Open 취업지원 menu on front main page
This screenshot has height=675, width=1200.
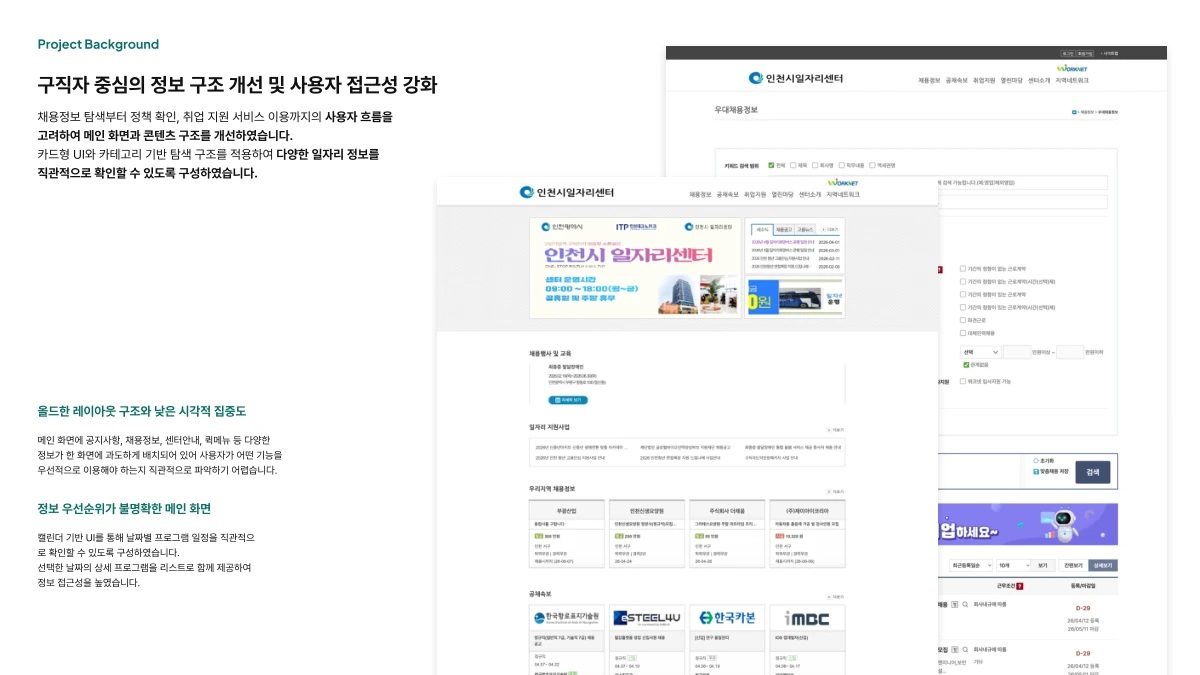(755, 194)
